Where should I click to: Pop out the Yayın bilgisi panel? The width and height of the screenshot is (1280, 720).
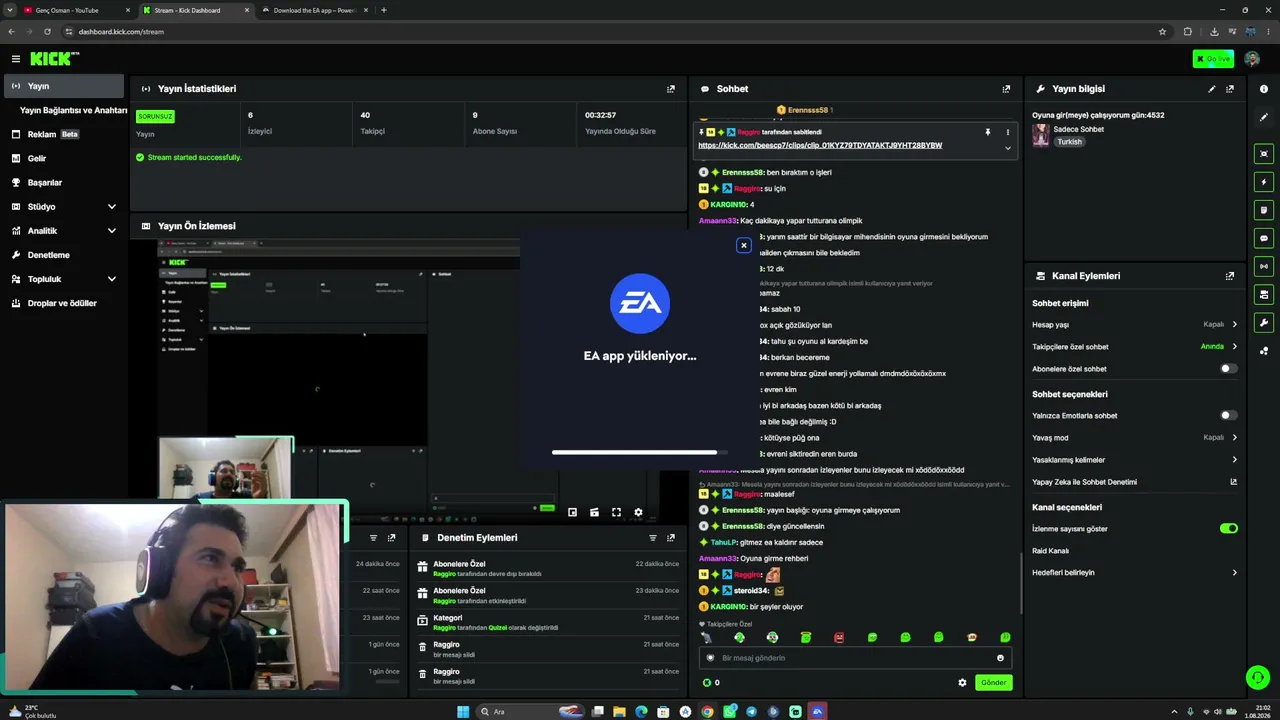[1230, 89]
